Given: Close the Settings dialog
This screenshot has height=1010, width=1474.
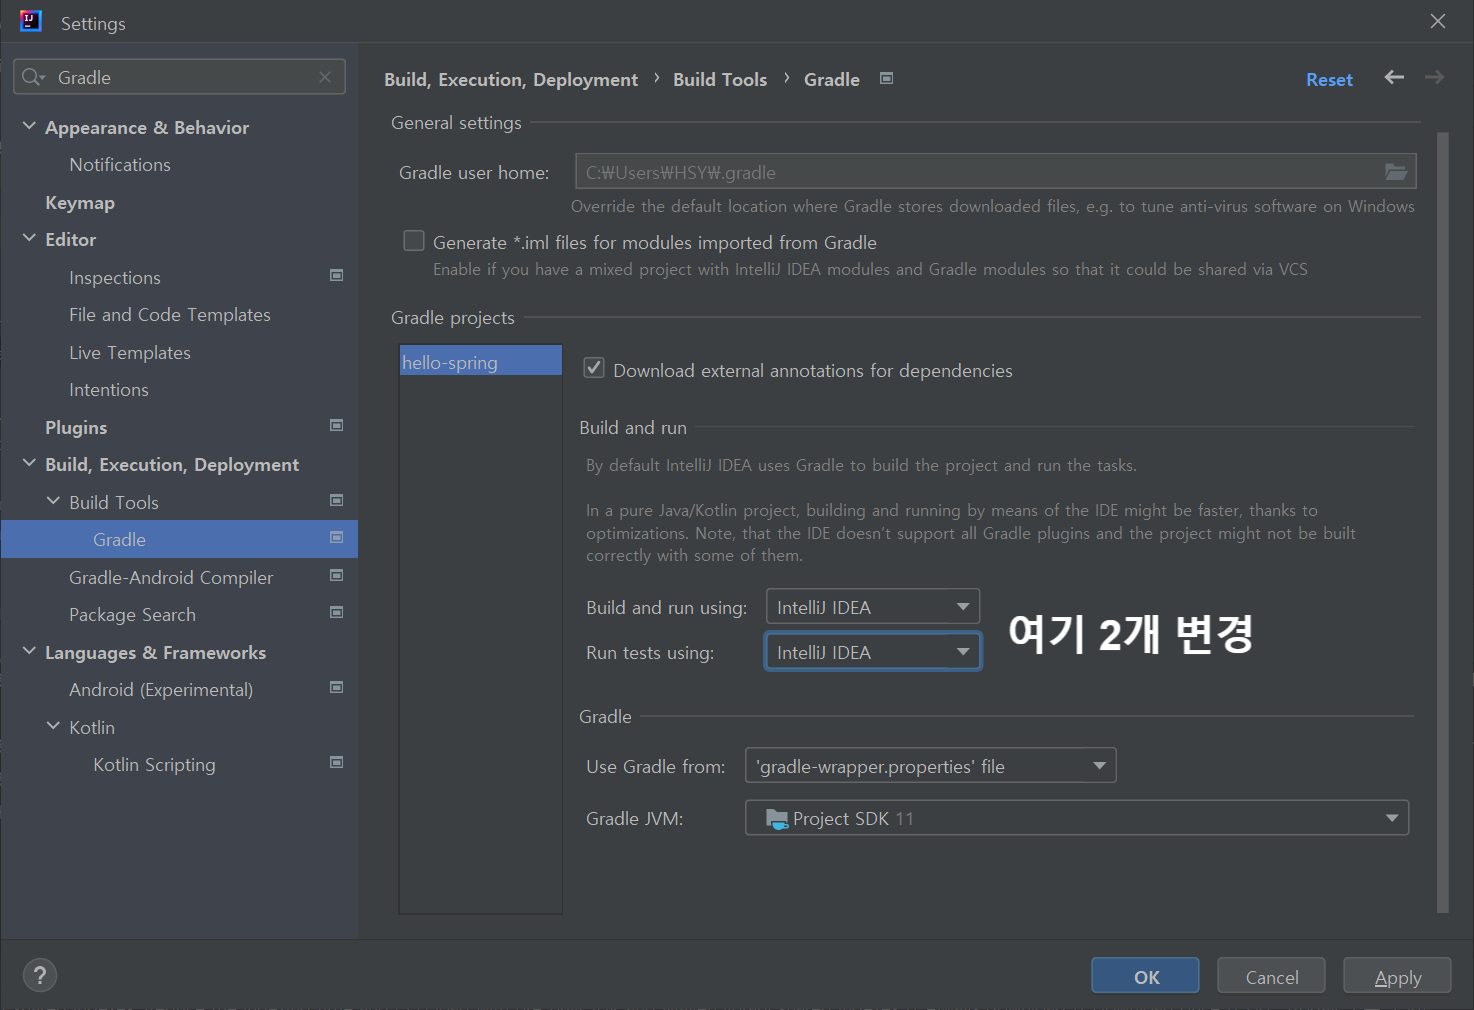Looking at the screenshot, I should tap(1438, 21).
